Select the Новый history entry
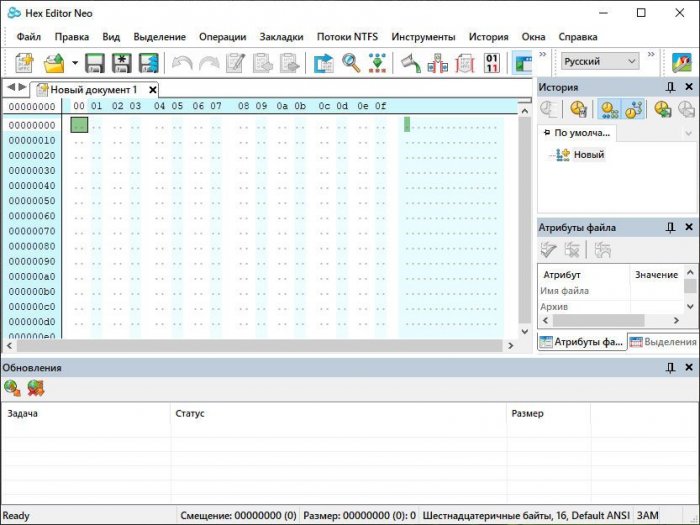700x525 pixels. [588, 155]
